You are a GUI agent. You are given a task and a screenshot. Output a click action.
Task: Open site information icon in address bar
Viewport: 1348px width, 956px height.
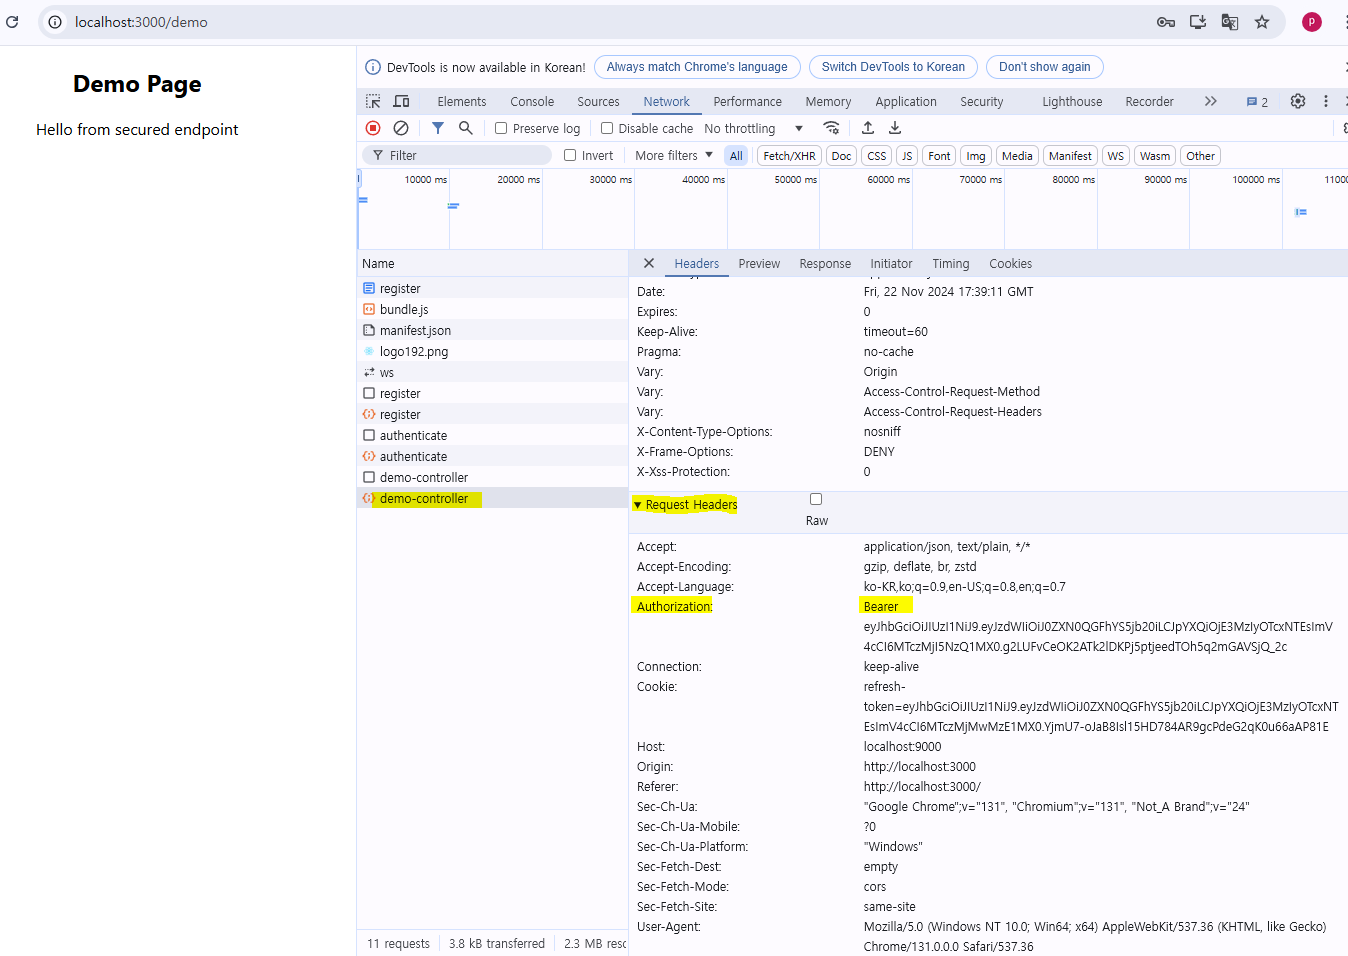point(55,22)
